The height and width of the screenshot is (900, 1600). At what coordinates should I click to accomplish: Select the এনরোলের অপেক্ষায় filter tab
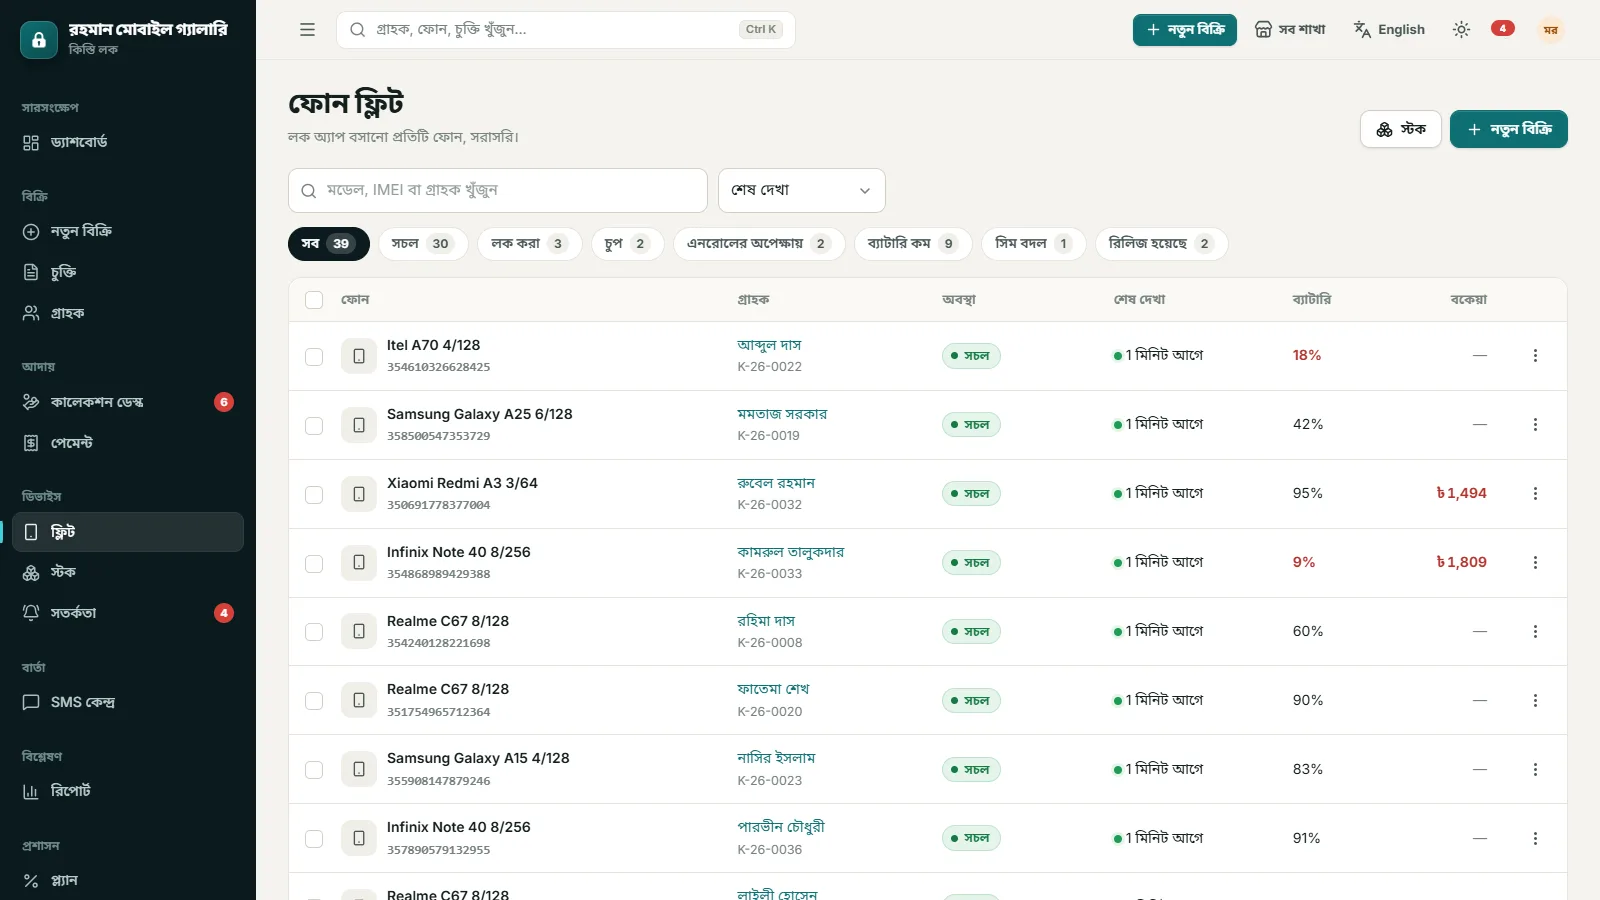point(759,244)
